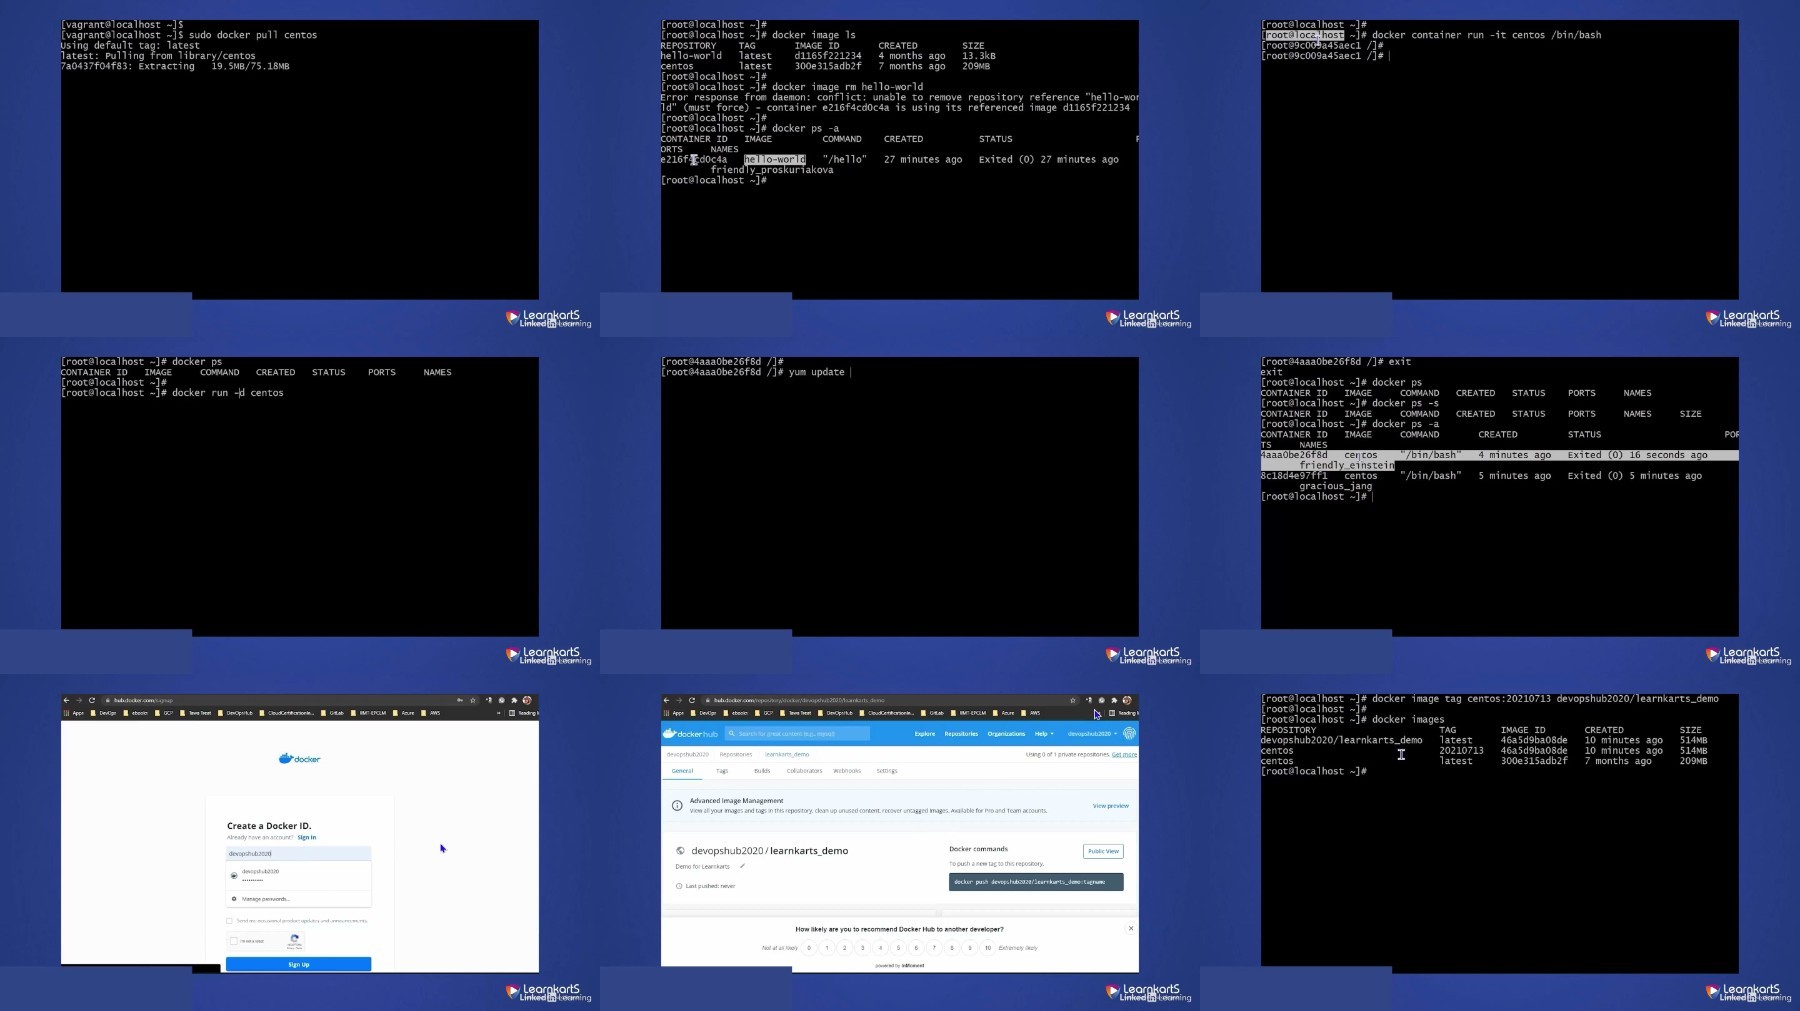Open the Tags tab of repository
The image size is (1800, 1011).
coord(722,771)
